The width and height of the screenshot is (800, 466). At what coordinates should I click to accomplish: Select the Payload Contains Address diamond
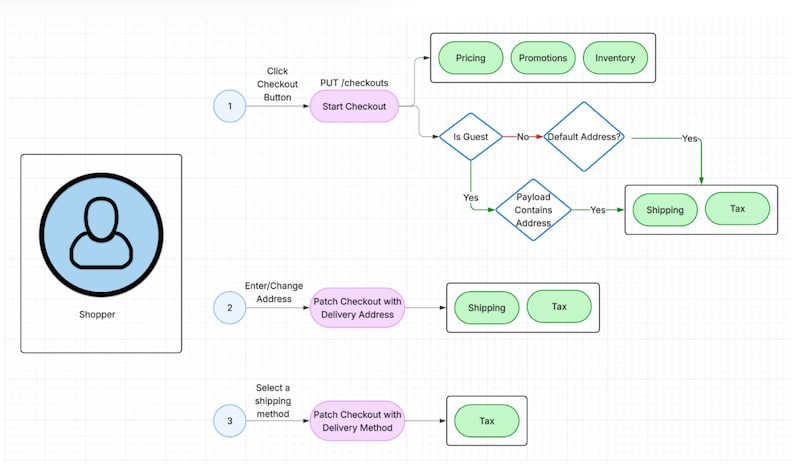click(x=533, y=210)
